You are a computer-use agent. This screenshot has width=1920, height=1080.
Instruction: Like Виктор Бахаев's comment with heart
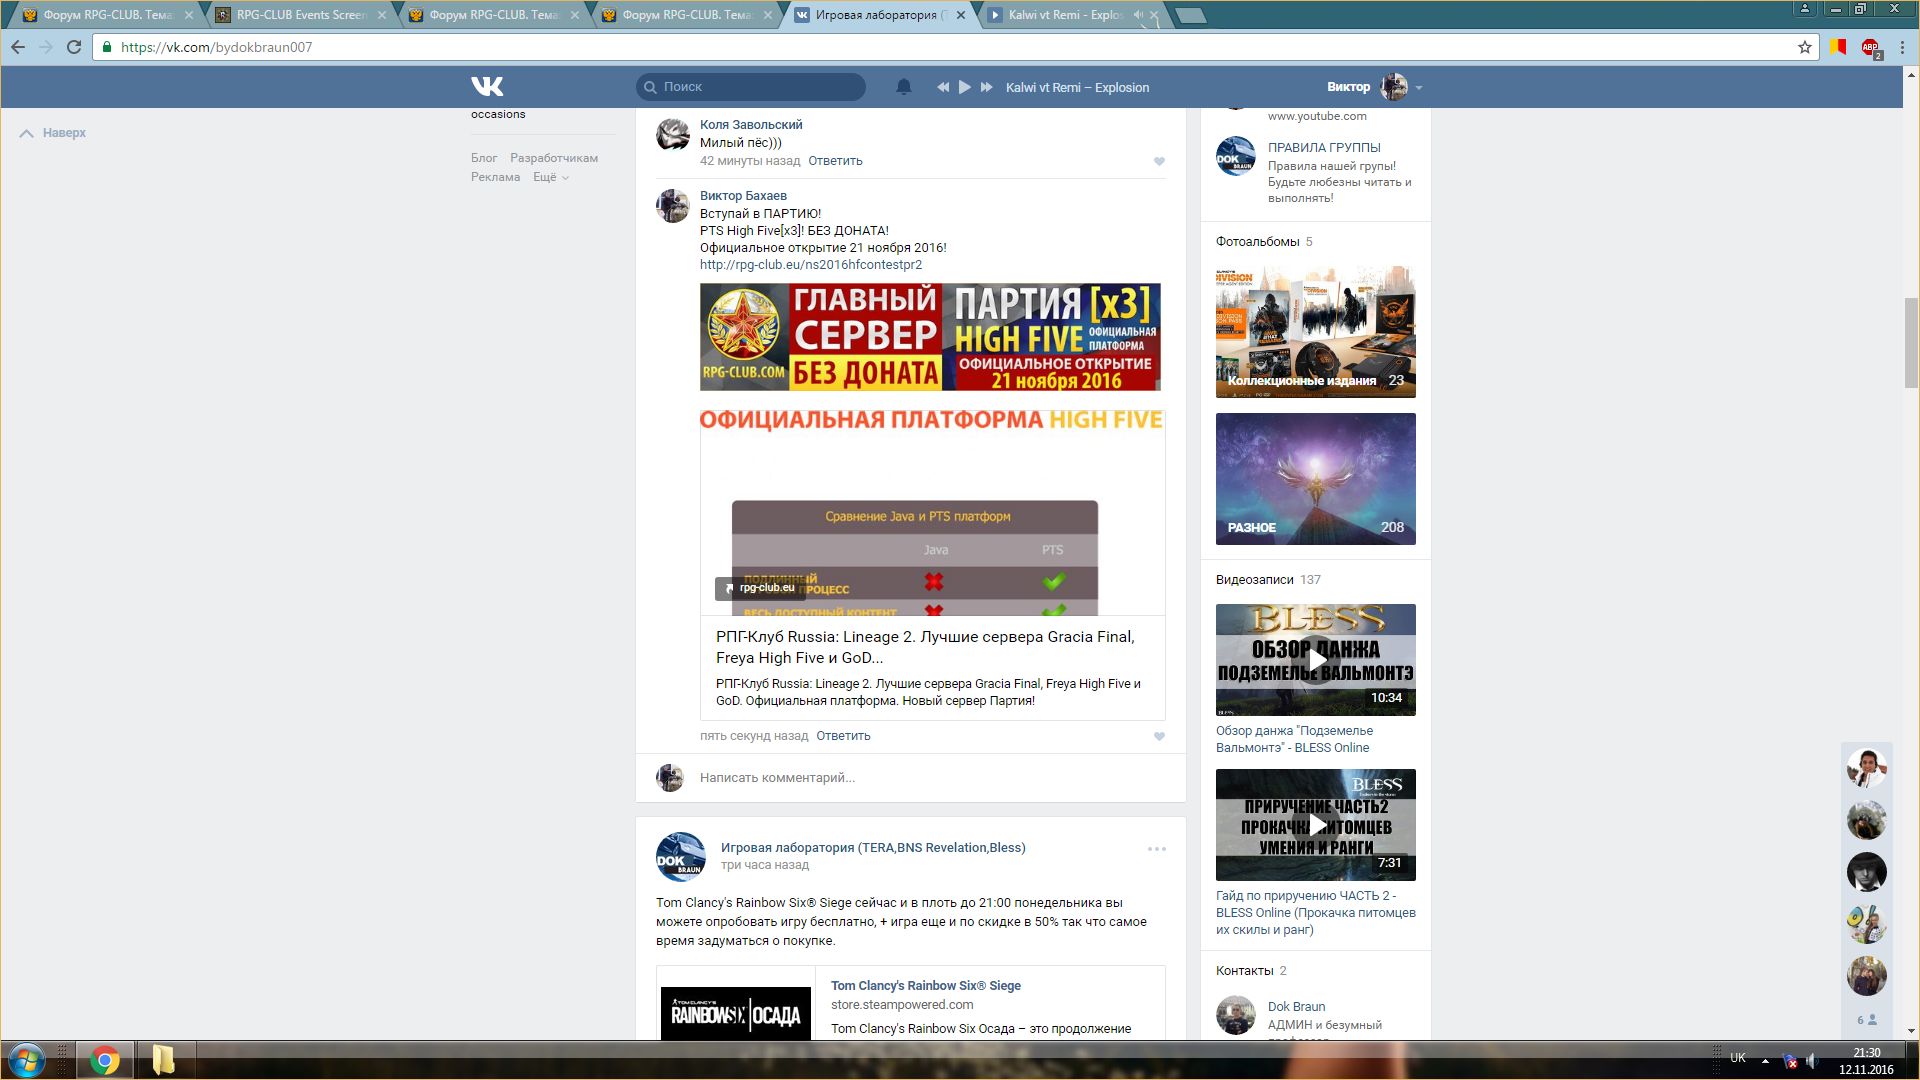1159,737
